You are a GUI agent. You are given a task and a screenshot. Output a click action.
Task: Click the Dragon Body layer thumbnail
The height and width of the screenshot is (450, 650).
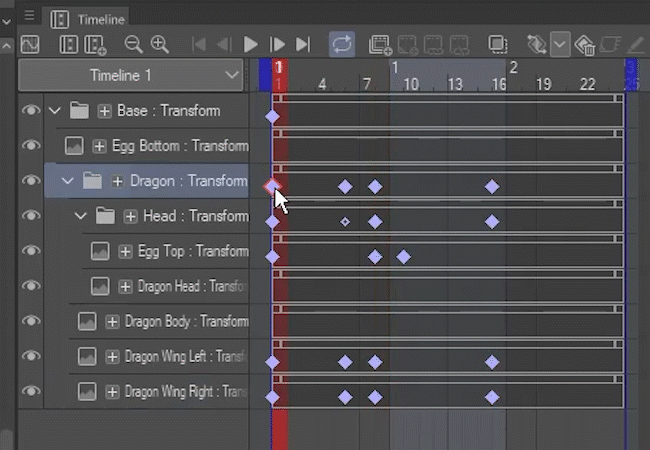pyautogui.click(x=87, y=321)
